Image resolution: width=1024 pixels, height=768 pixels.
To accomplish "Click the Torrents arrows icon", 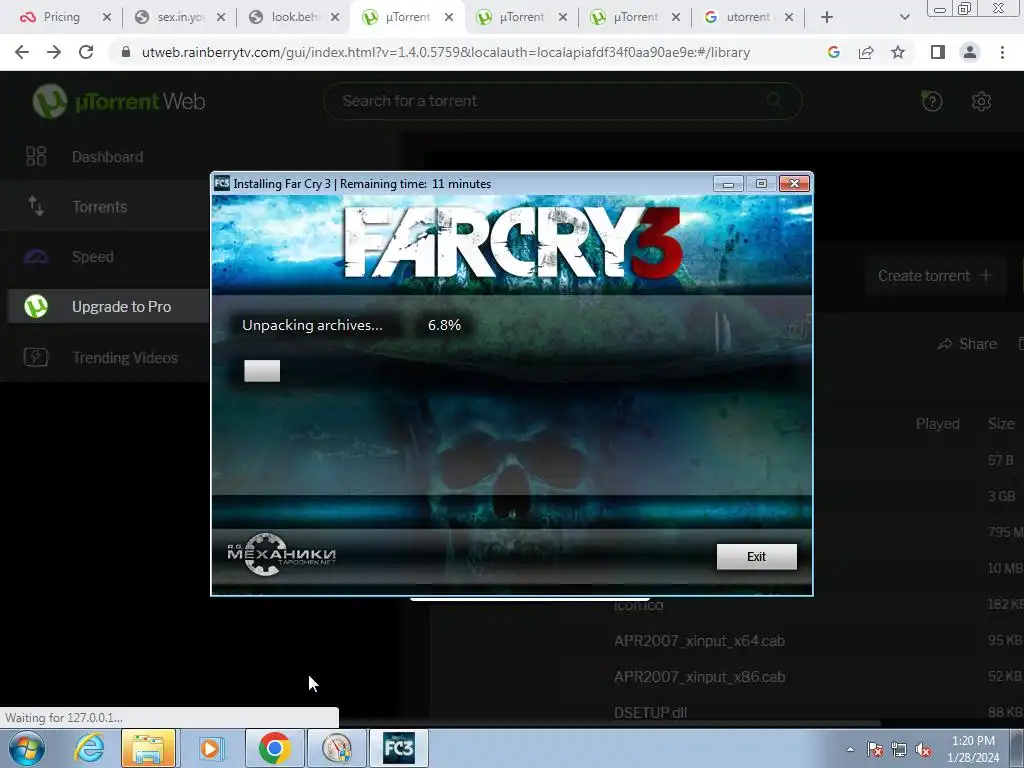I will [x=36, y=206].
